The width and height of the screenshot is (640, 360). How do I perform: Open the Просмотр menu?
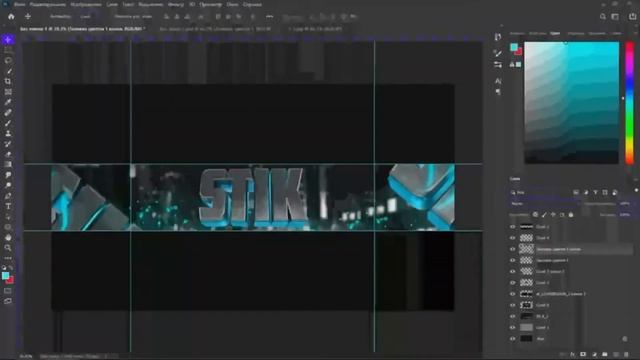point(211,4)
